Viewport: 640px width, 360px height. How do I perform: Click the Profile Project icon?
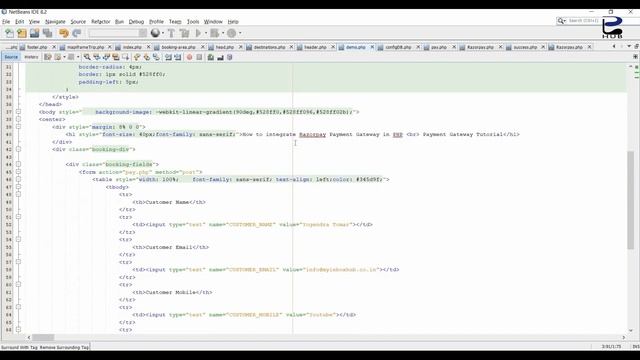click(x=231, y=33)
